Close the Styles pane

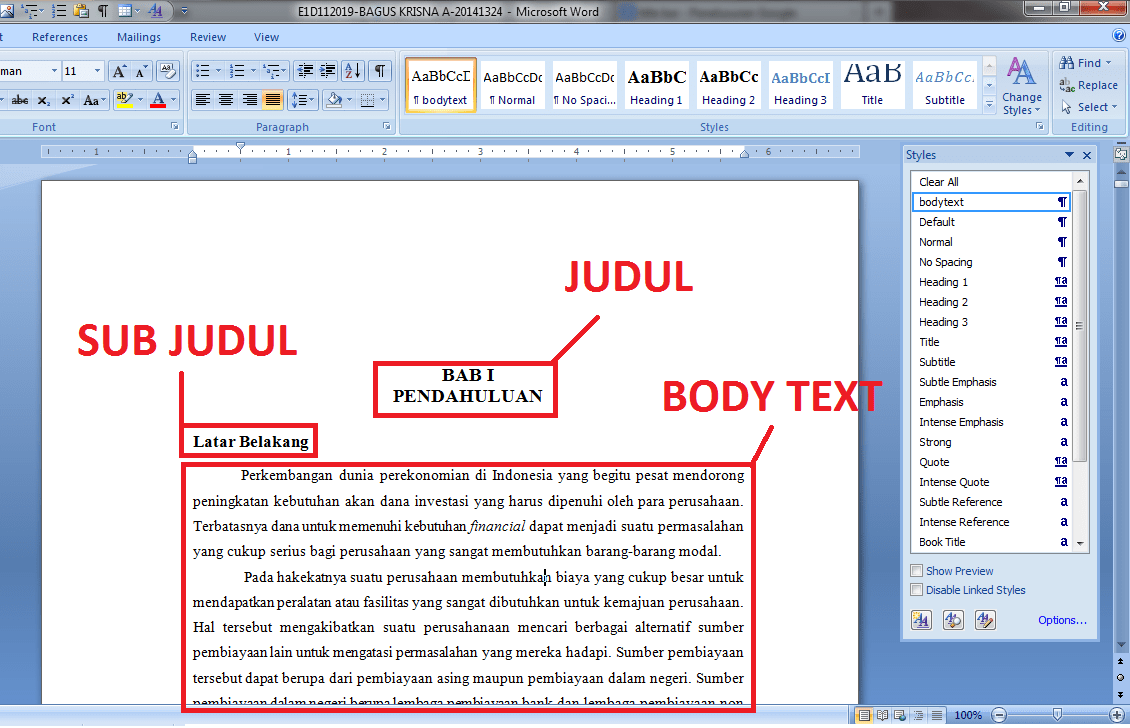click(x=1087, y=155)
